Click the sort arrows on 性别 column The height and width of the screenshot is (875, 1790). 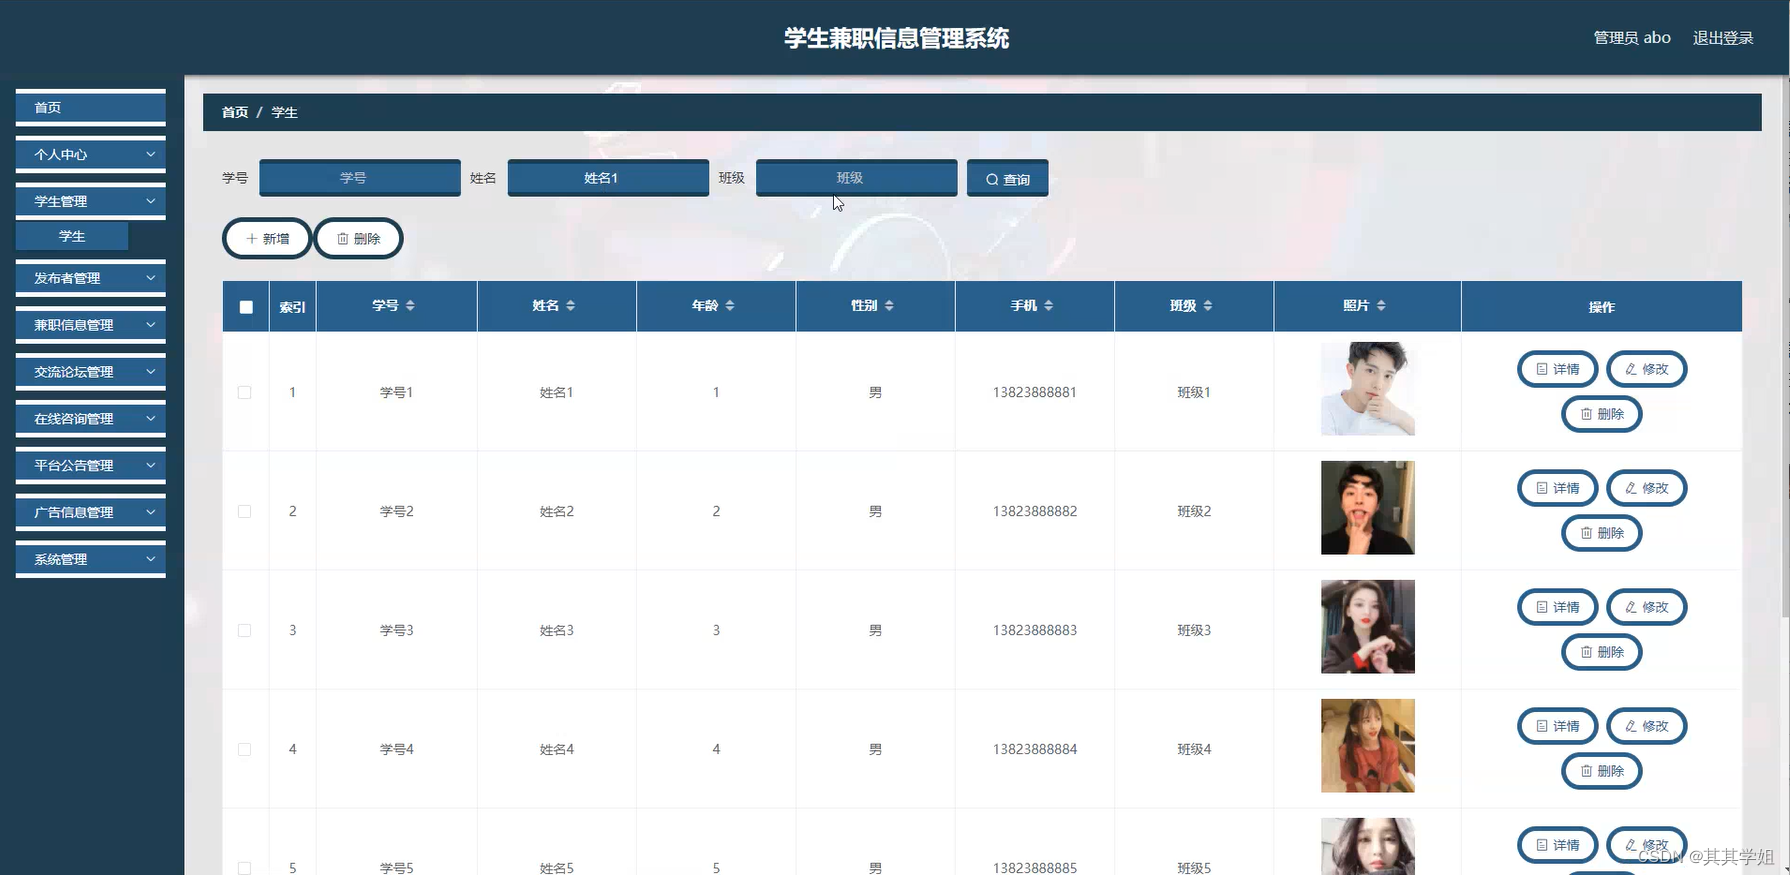click(x=889, y=306)
